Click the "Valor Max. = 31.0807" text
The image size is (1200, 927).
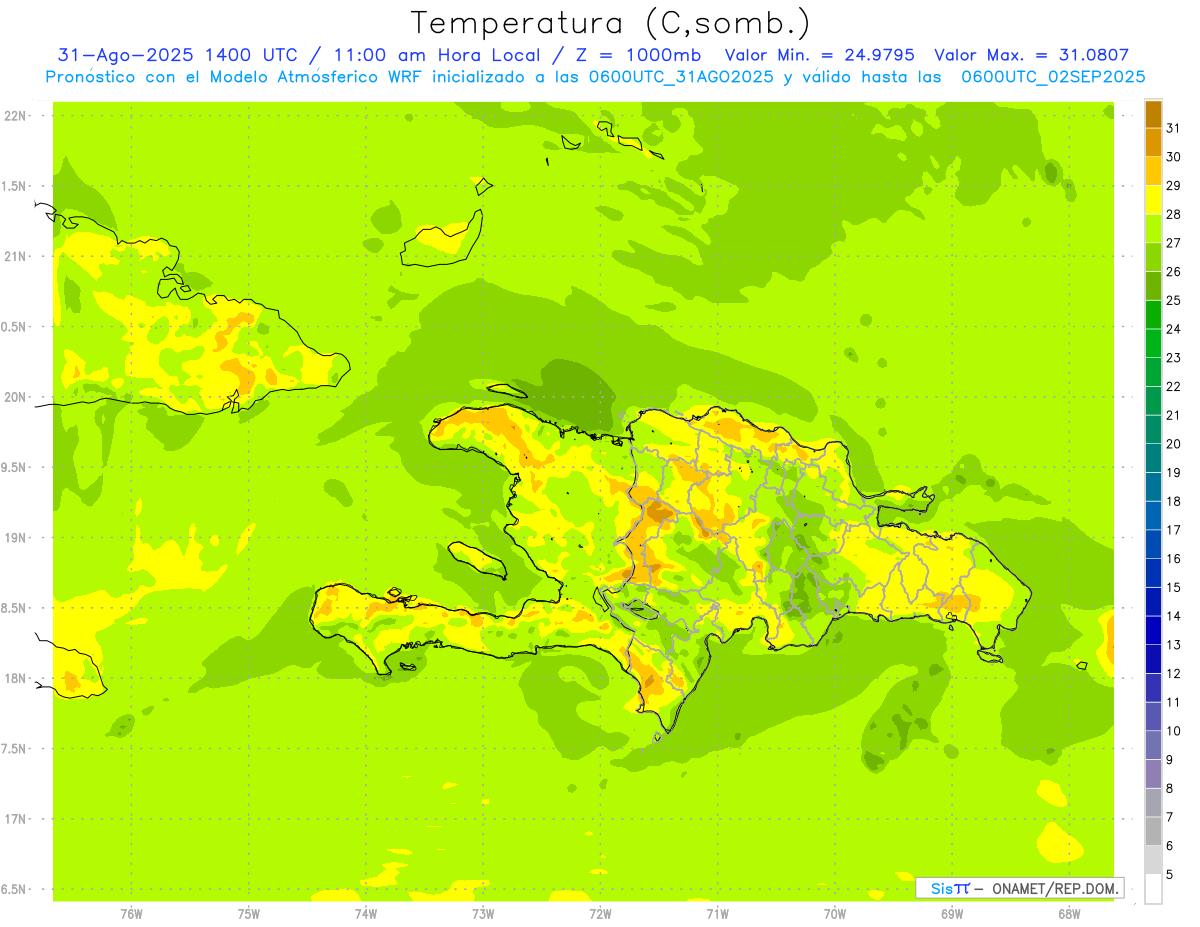point(1030,55)
